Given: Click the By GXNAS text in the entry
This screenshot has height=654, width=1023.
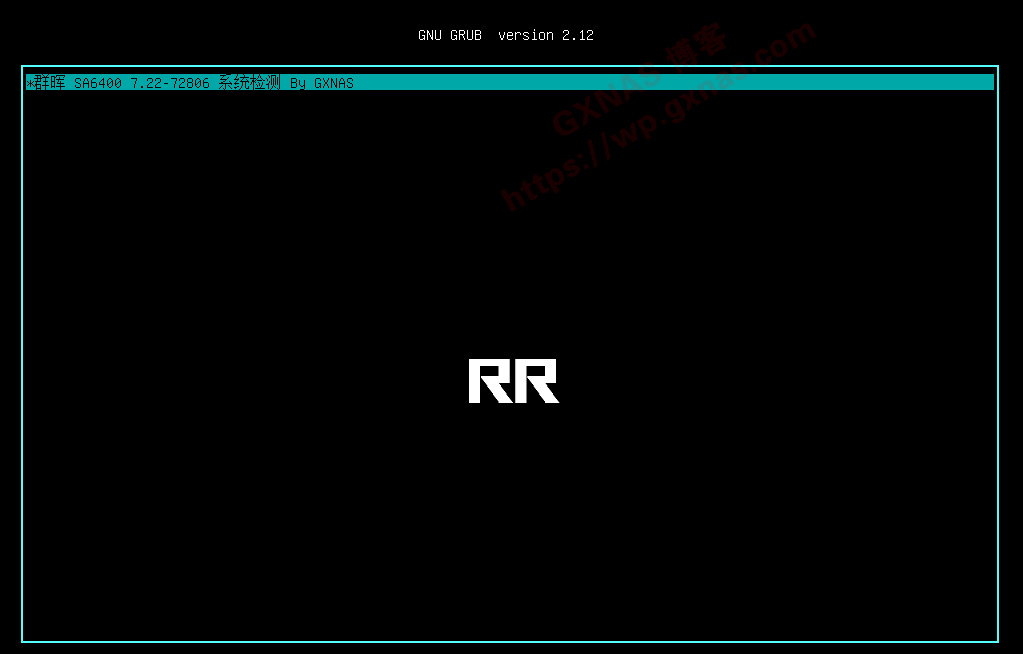Looking at the screenshot, I should click(322, 83).
